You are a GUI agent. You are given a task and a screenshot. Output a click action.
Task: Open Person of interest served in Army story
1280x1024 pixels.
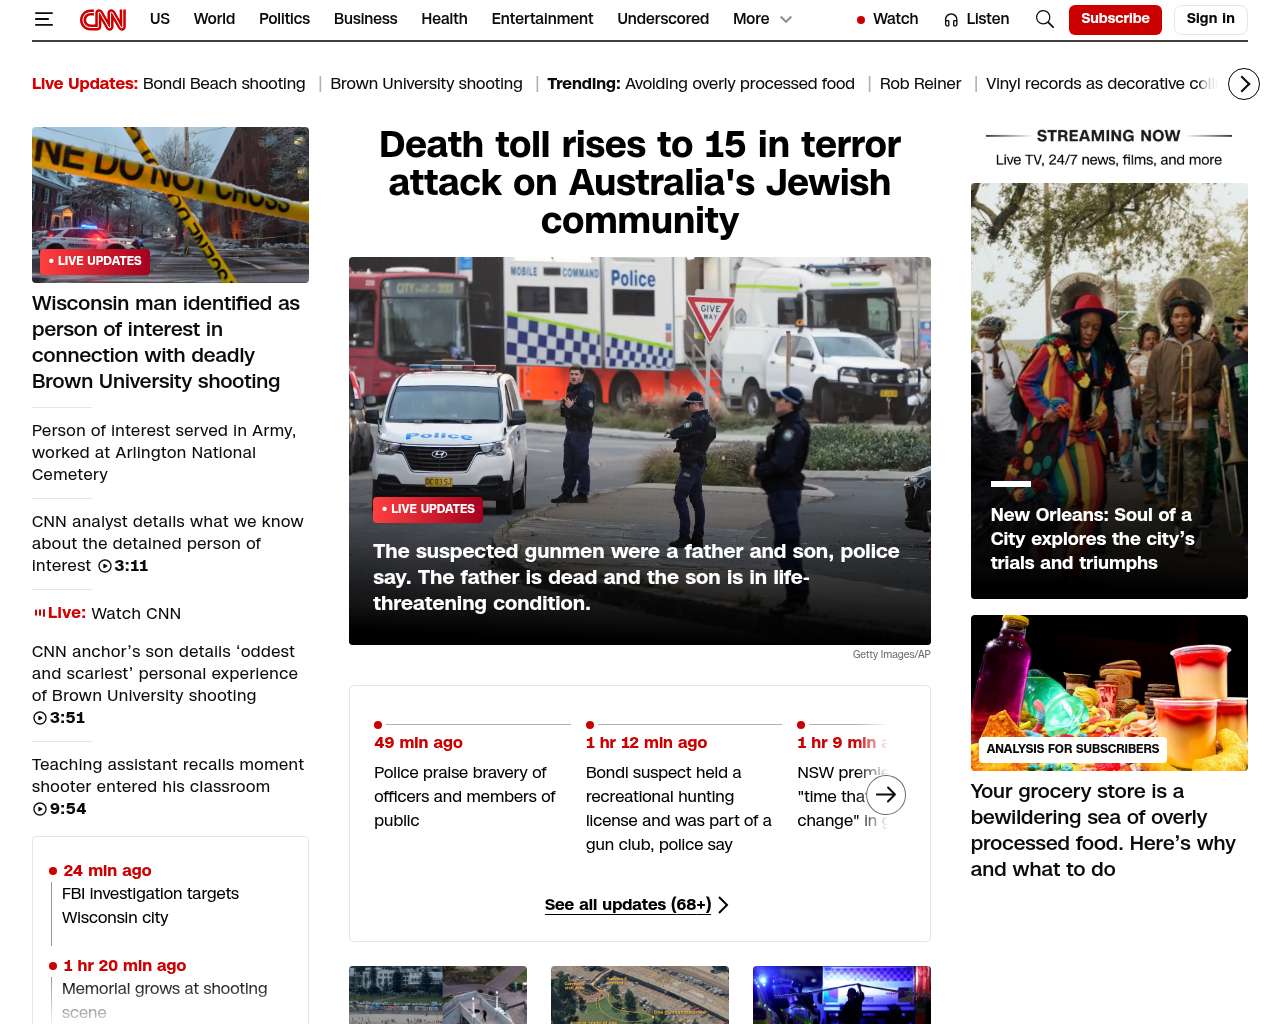tap(164, 452)
